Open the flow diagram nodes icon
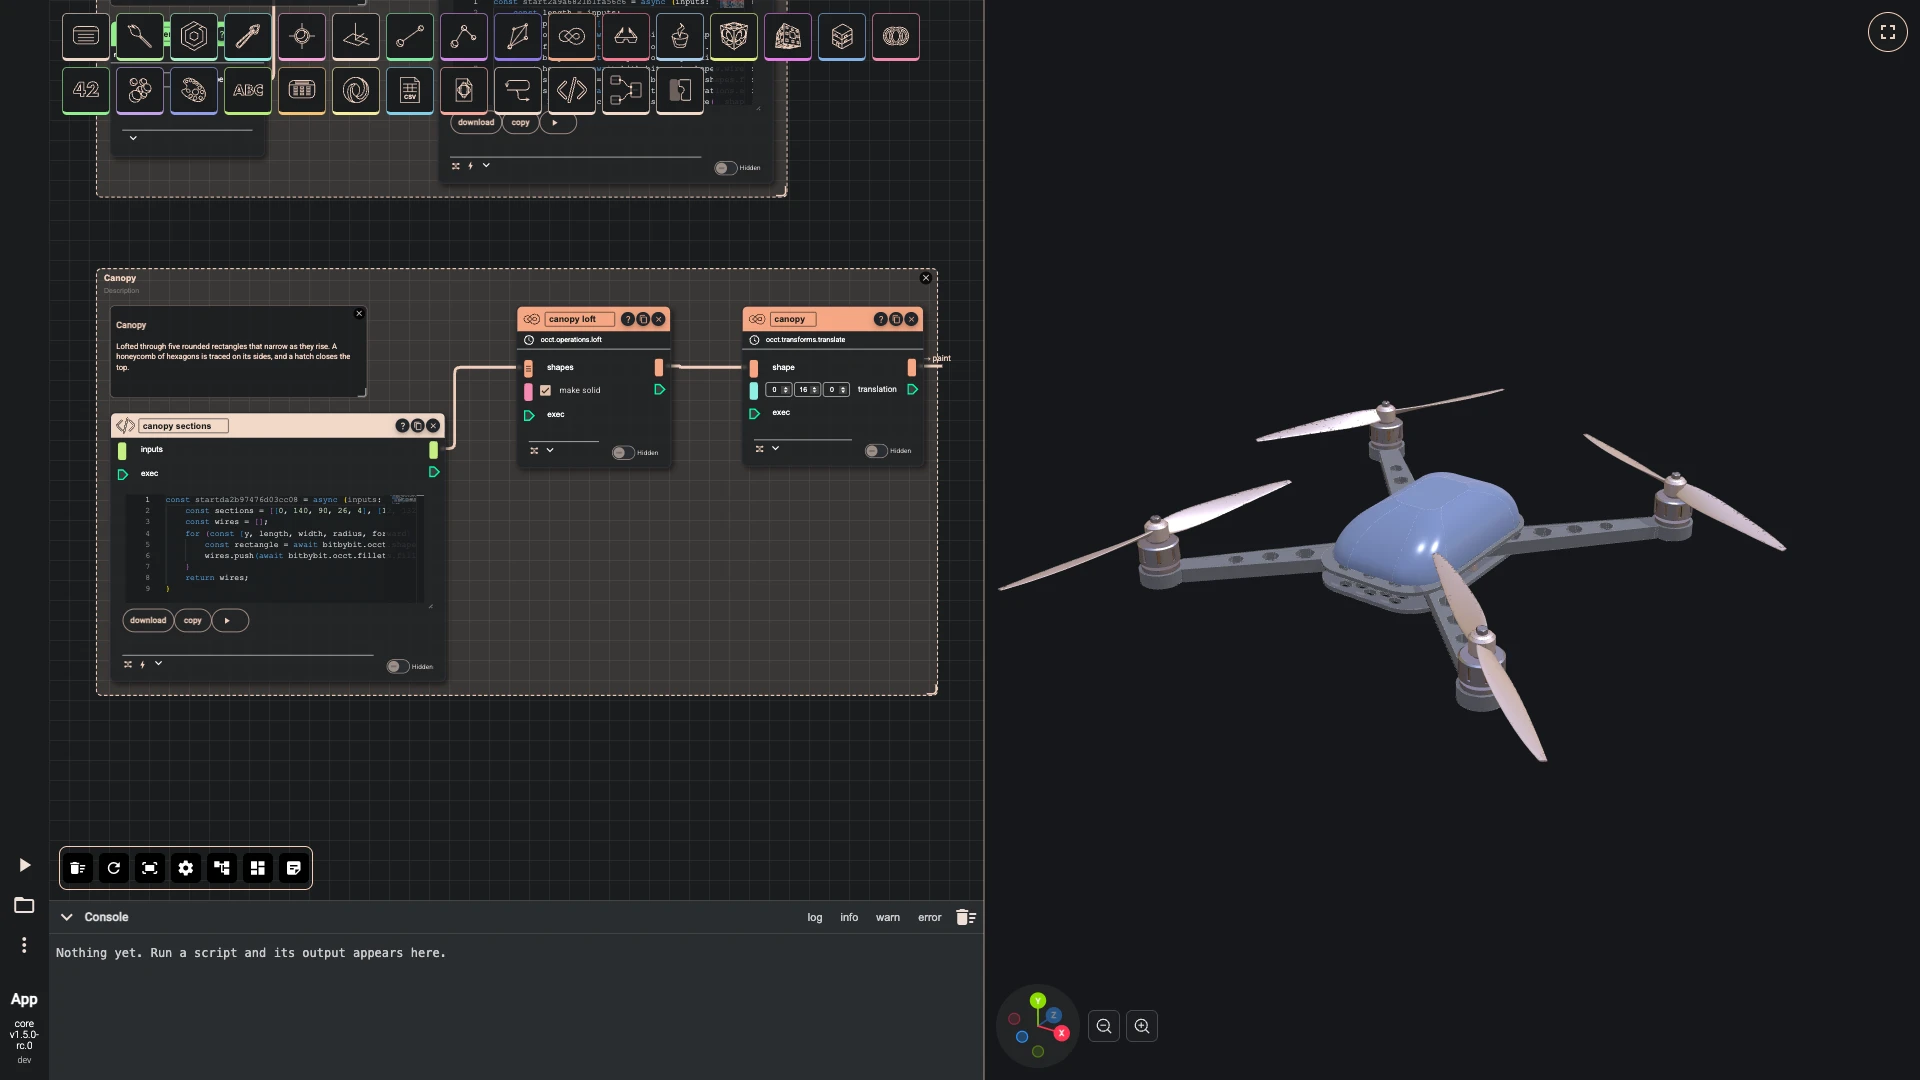Viewport: 1920px width, 1080px height. click(626, 91)
